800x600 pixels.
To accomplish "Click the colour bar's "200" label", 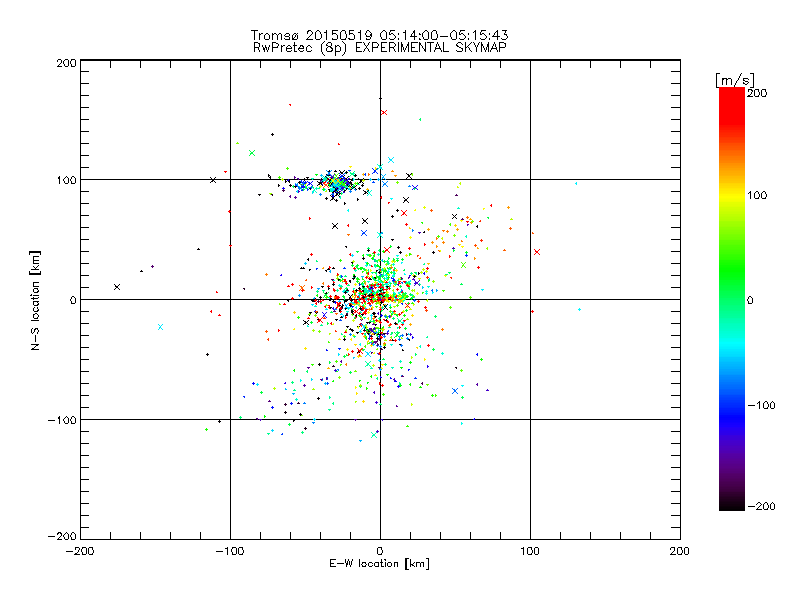I will pos(757,93).
